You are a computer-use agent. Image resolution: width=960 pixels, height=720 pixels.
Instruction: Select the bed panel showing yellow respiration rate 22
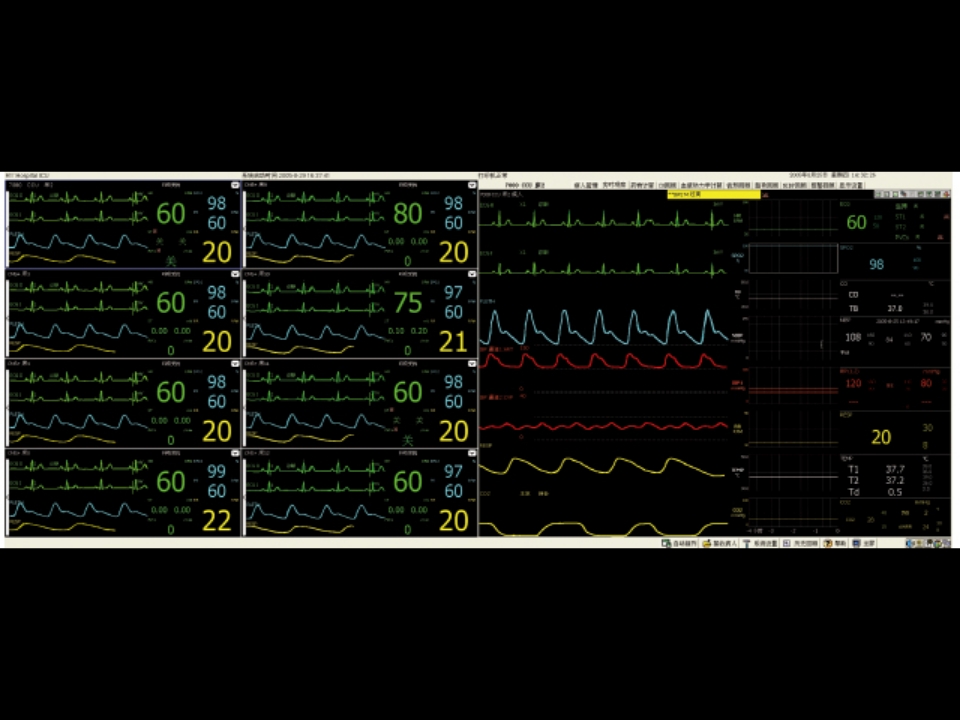[x=122, y=494]
